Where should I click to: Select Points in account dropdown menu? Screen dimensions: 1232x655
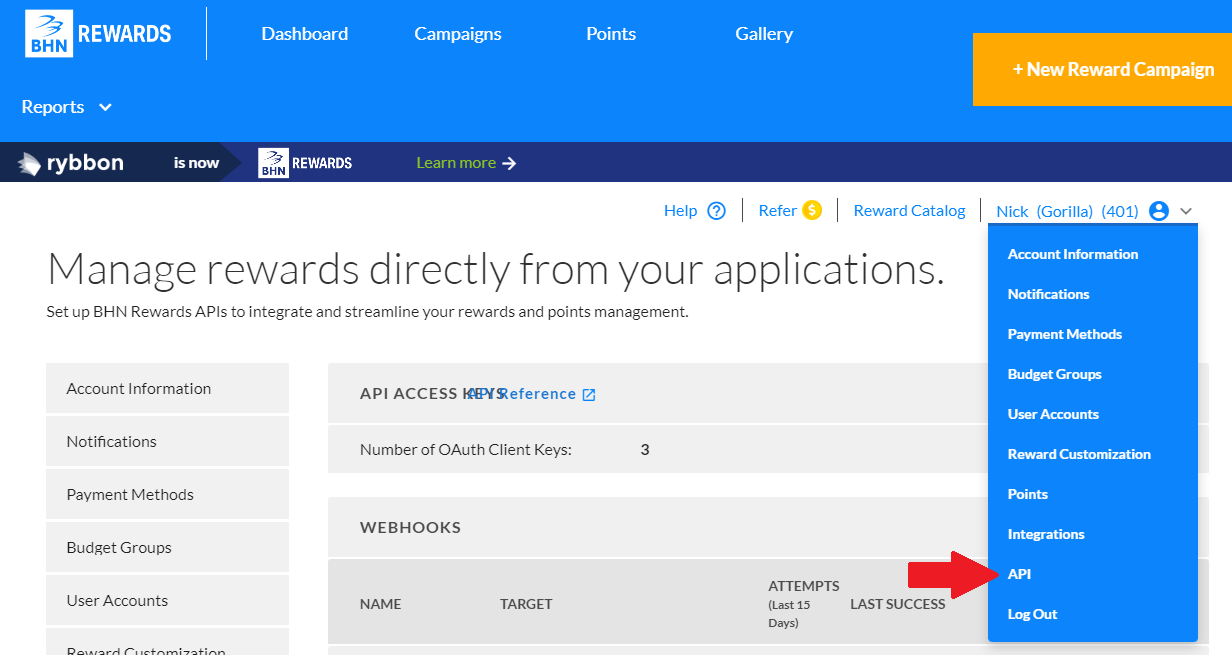[1028, 494]
